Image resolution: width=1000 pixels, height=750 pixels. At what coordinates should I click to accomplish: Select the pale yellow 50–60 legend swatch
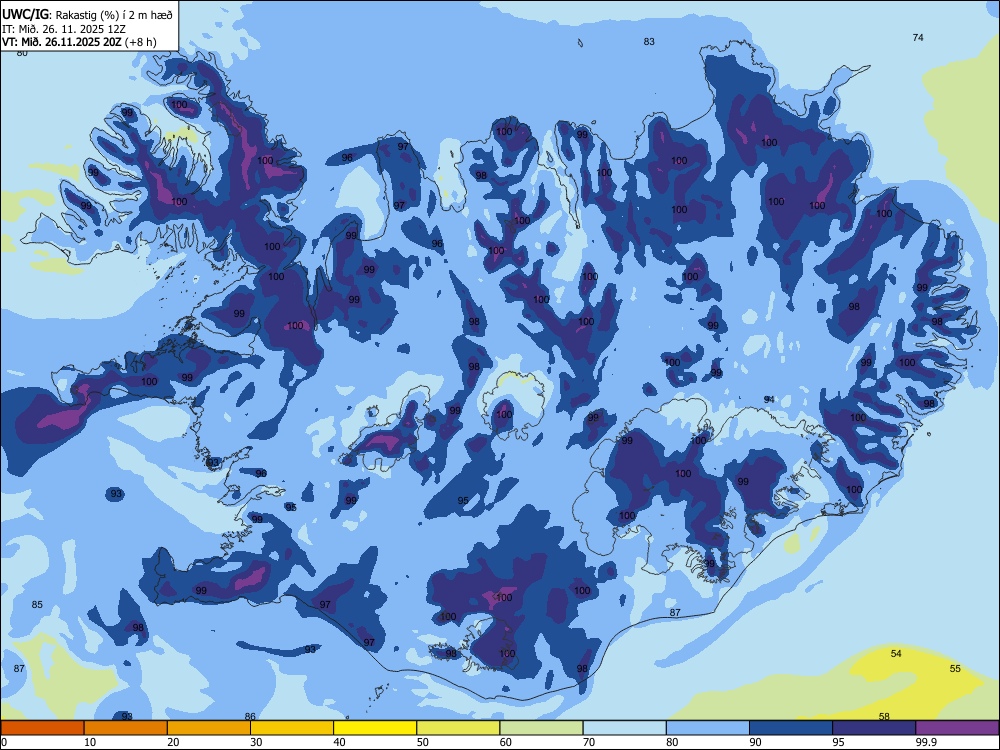coord(458,728)
